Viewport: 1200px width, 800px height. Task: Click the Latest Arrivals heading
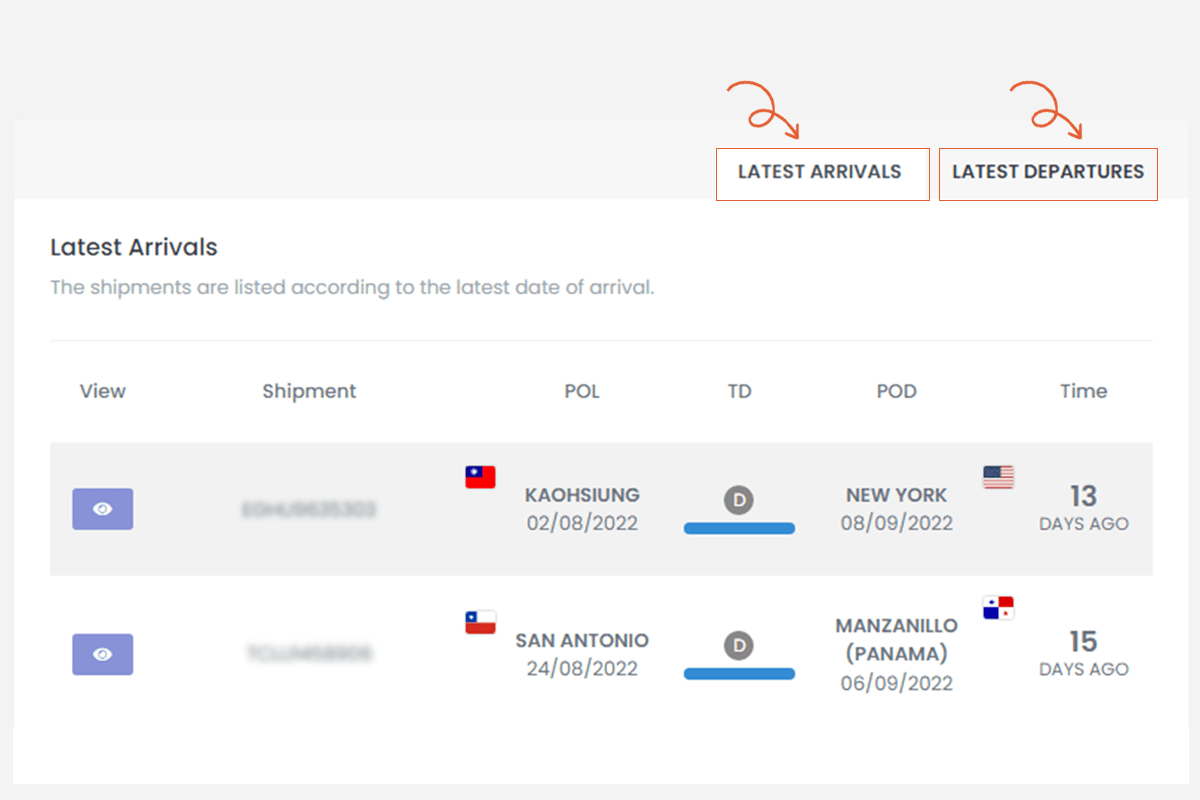tap(133, 247)
